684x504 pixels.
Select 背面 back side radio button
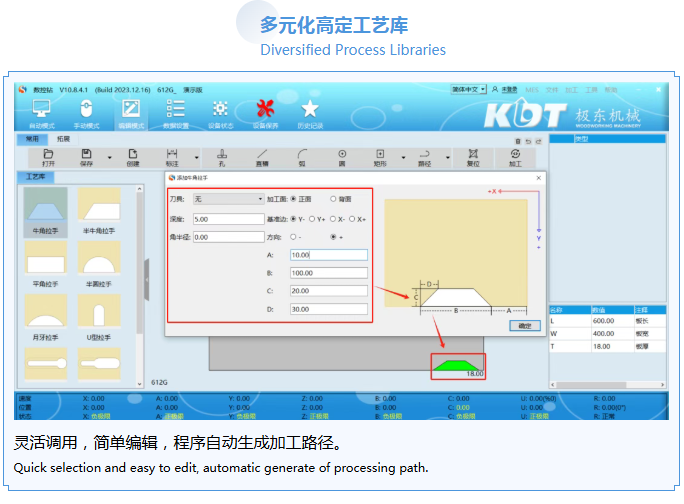[x=333, y=199]
